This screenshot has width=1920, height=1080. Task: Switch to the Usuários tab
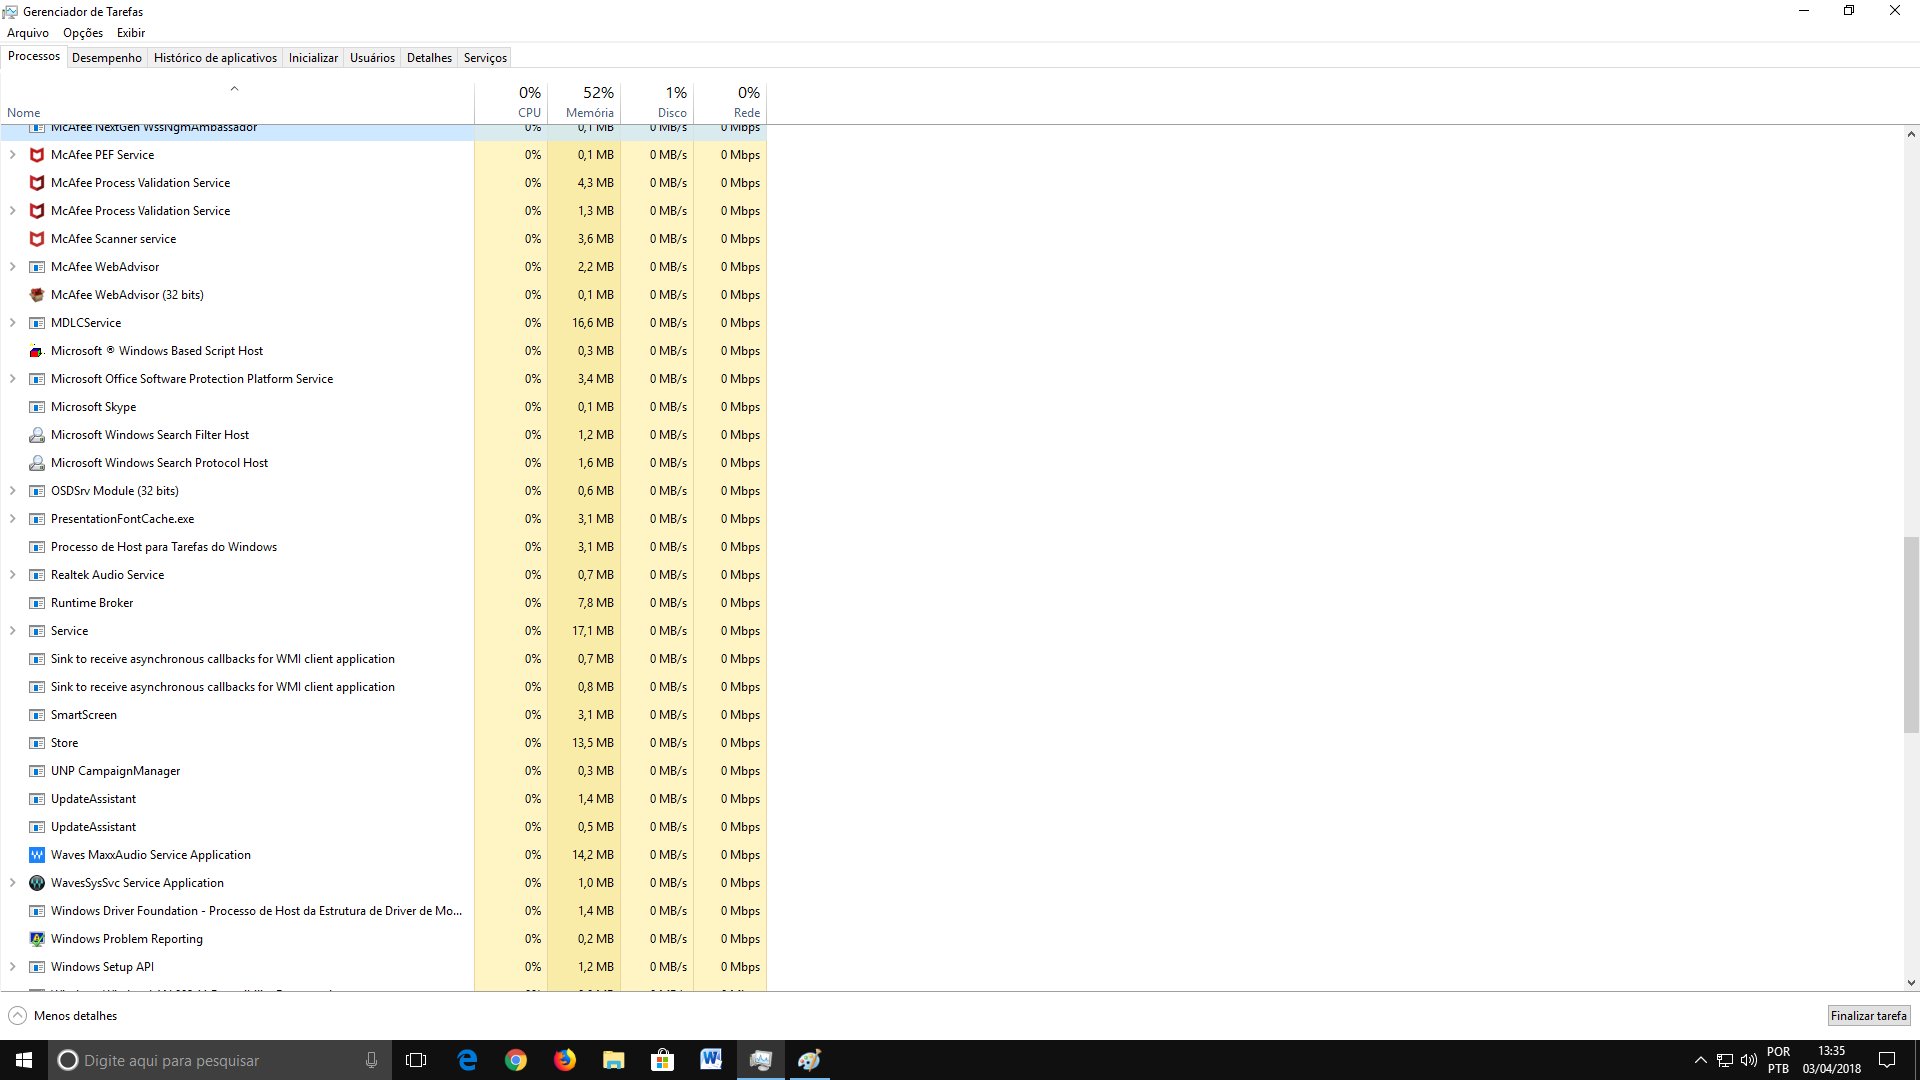(372, 58)
